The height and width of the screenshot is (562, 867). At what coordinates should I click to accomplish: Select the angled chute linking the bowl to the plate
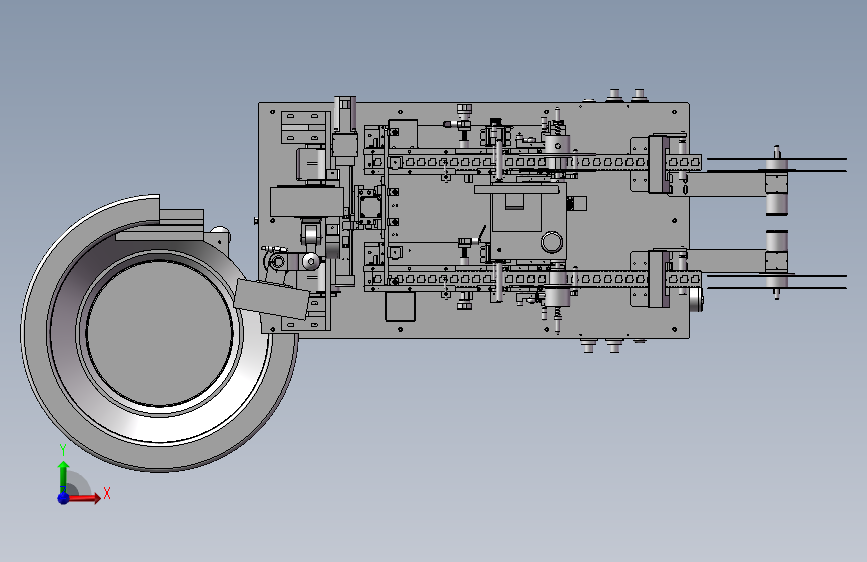(x=270, y=299)
